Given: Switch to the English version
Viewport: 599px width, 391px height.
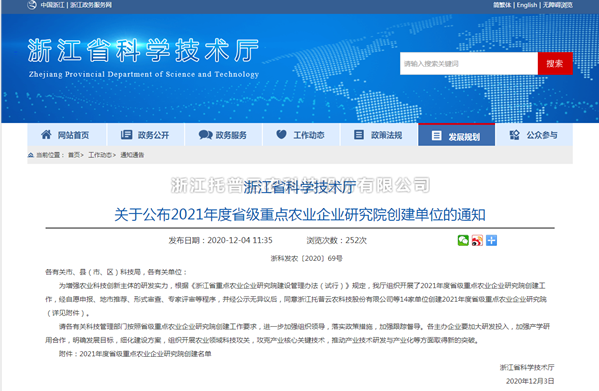Looking at the screenshot, I should point(527,5).
